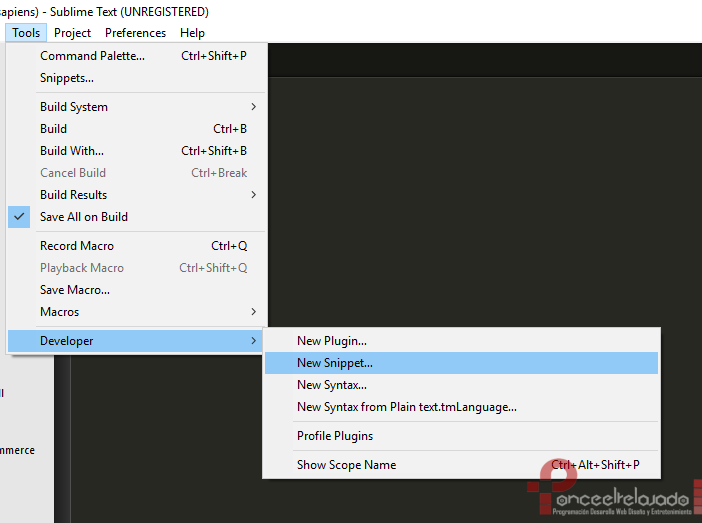Select New Snippet... in Developer submenu
The width and height of the screenshot is (702, 523).
pyautogui.click(x=461, y=363)
